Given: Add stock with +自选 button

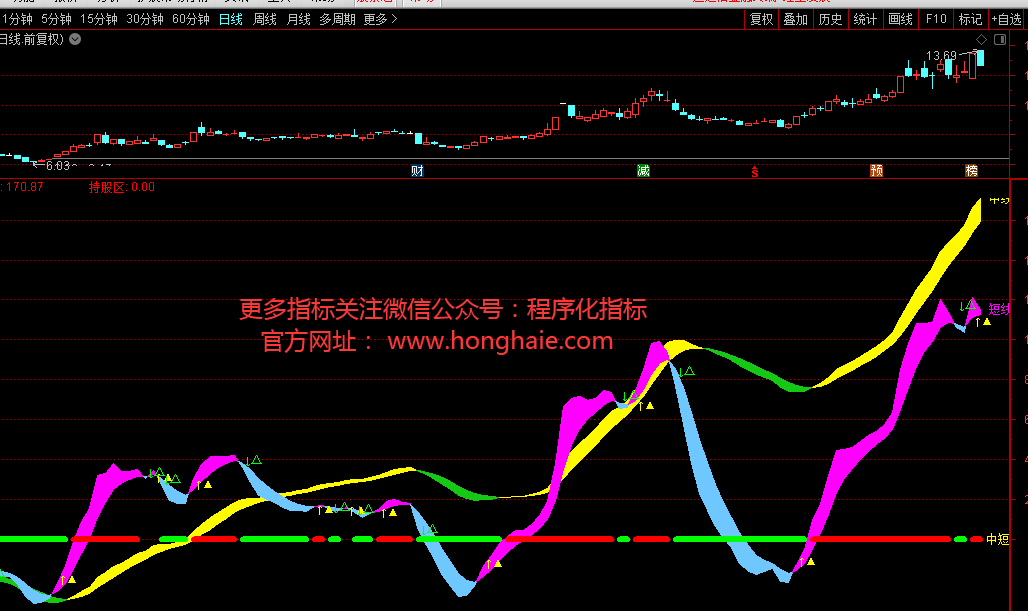Looking at the screenshot, I should pos(1006,19).
